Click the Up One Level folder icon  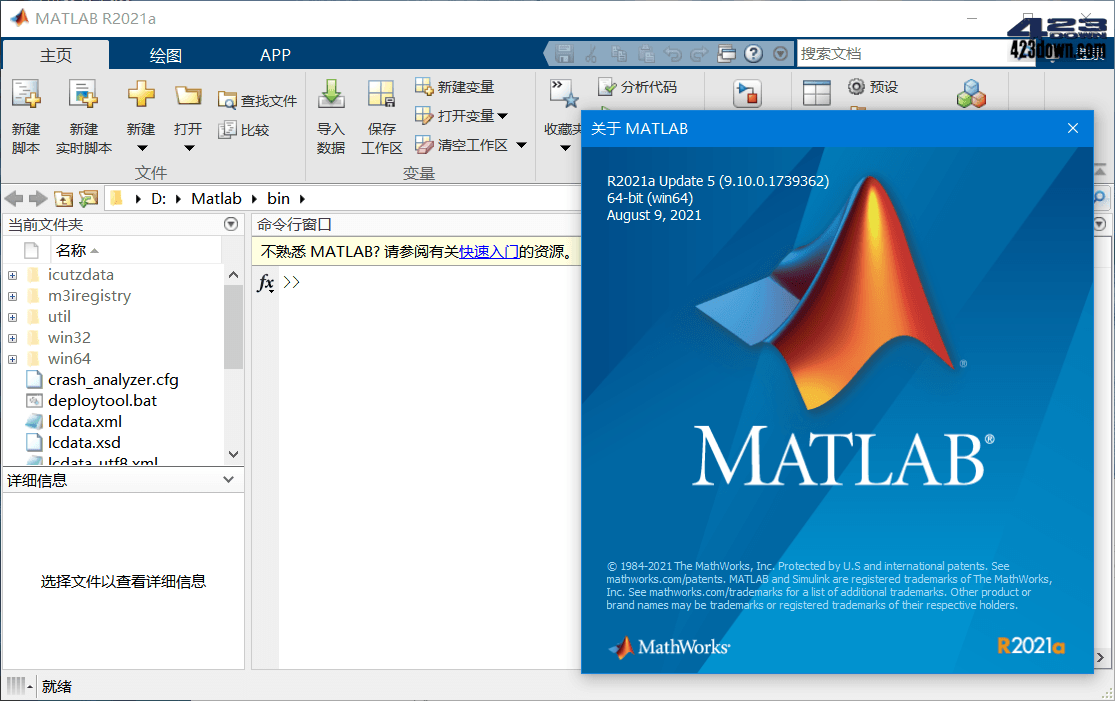click(63, 199)
